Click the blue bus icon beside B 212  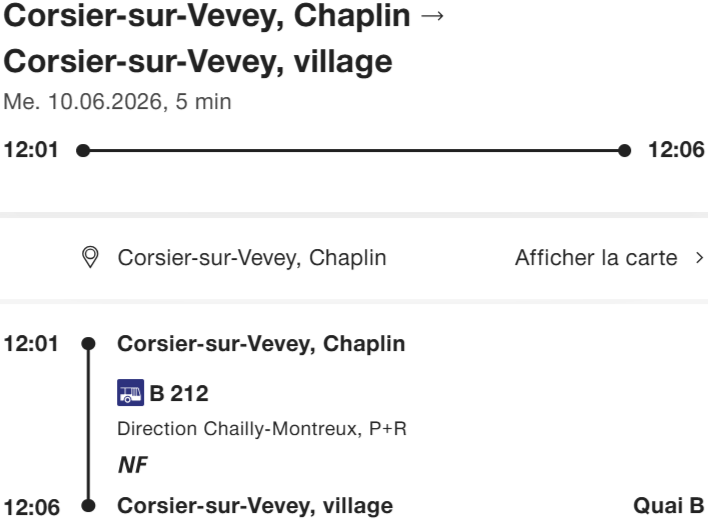[131, 393]
